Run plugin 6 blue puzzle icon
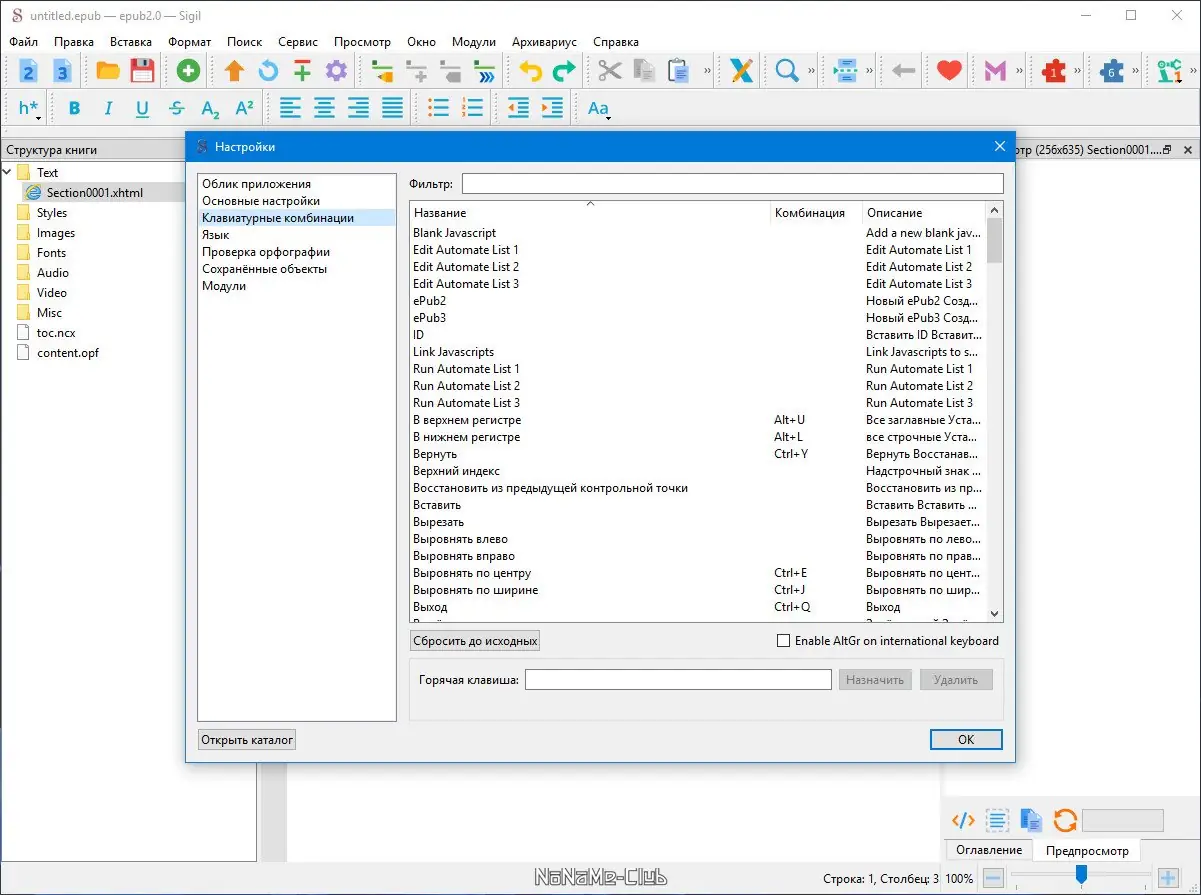Viewport: 1201px width, 895px height. [x=1112, y=71]
